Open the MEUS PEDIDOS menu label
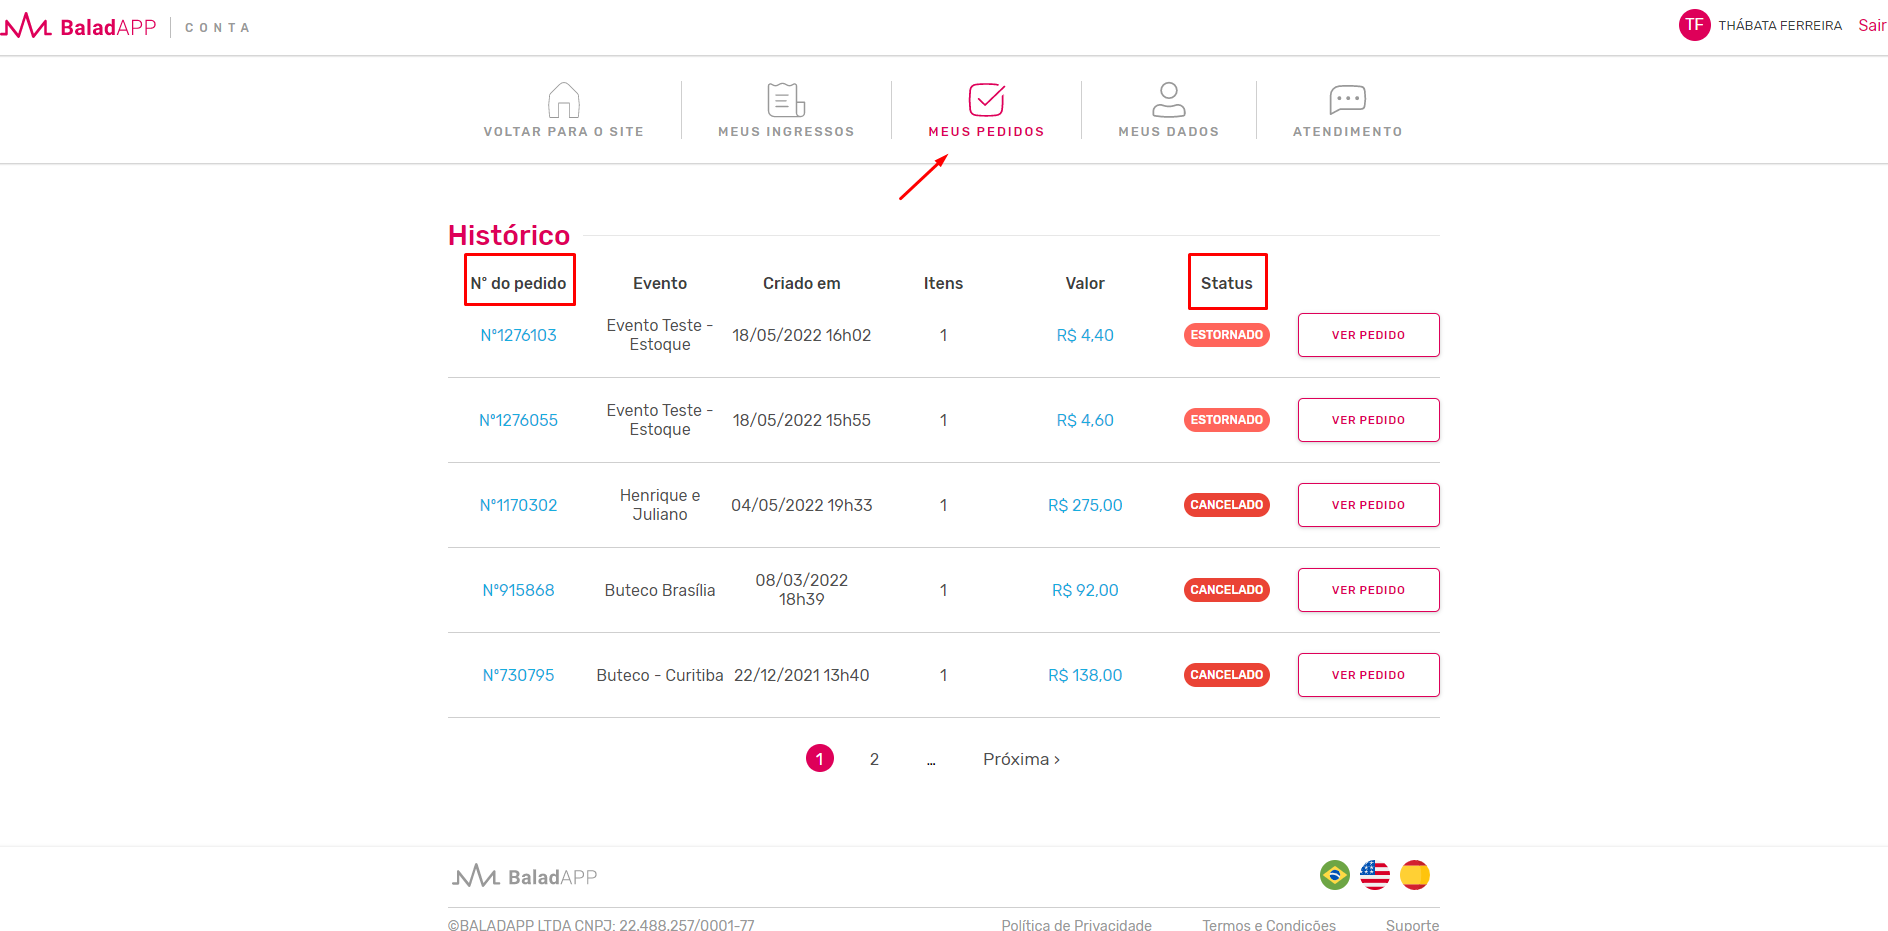 pos(986,131)
